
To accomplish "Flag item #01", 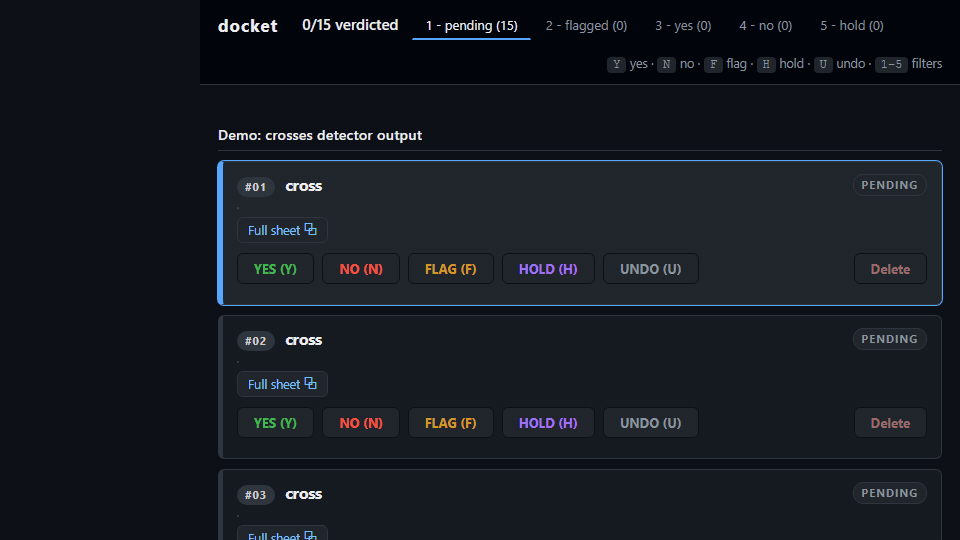I will (x=451, y=269).
